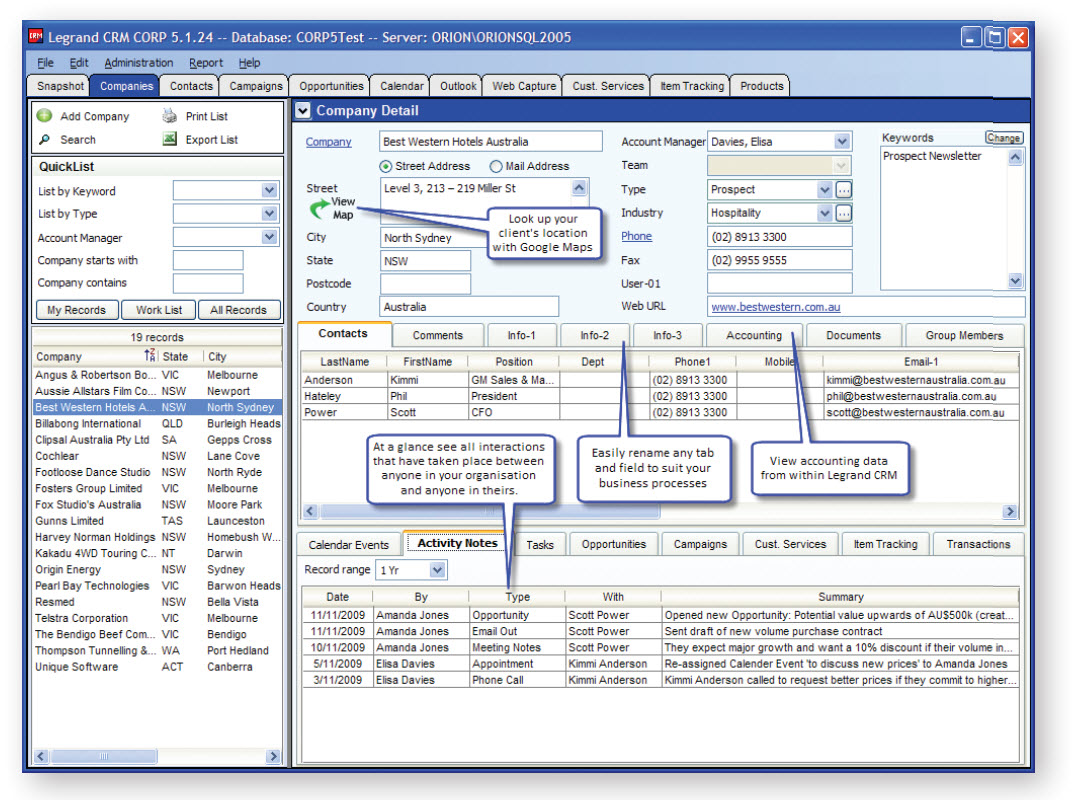Open the Documents tab
The image size is (1072, 800).
(x=853, y=335)
